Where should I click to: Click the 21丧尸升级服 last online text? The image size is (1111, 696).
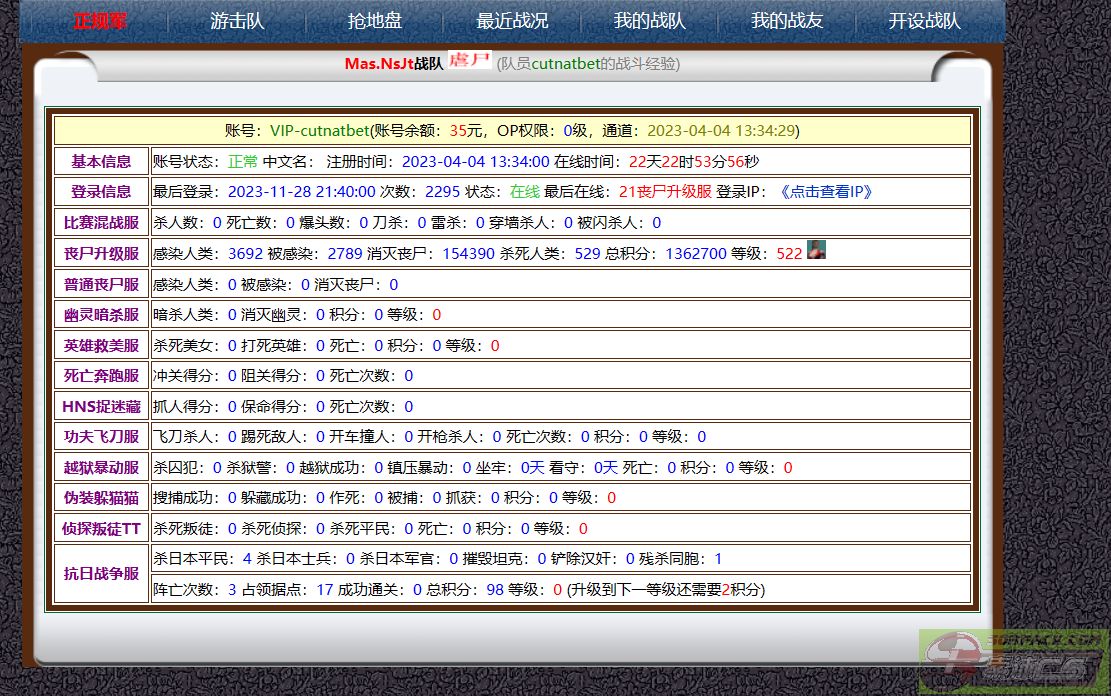tap(665, 192)
